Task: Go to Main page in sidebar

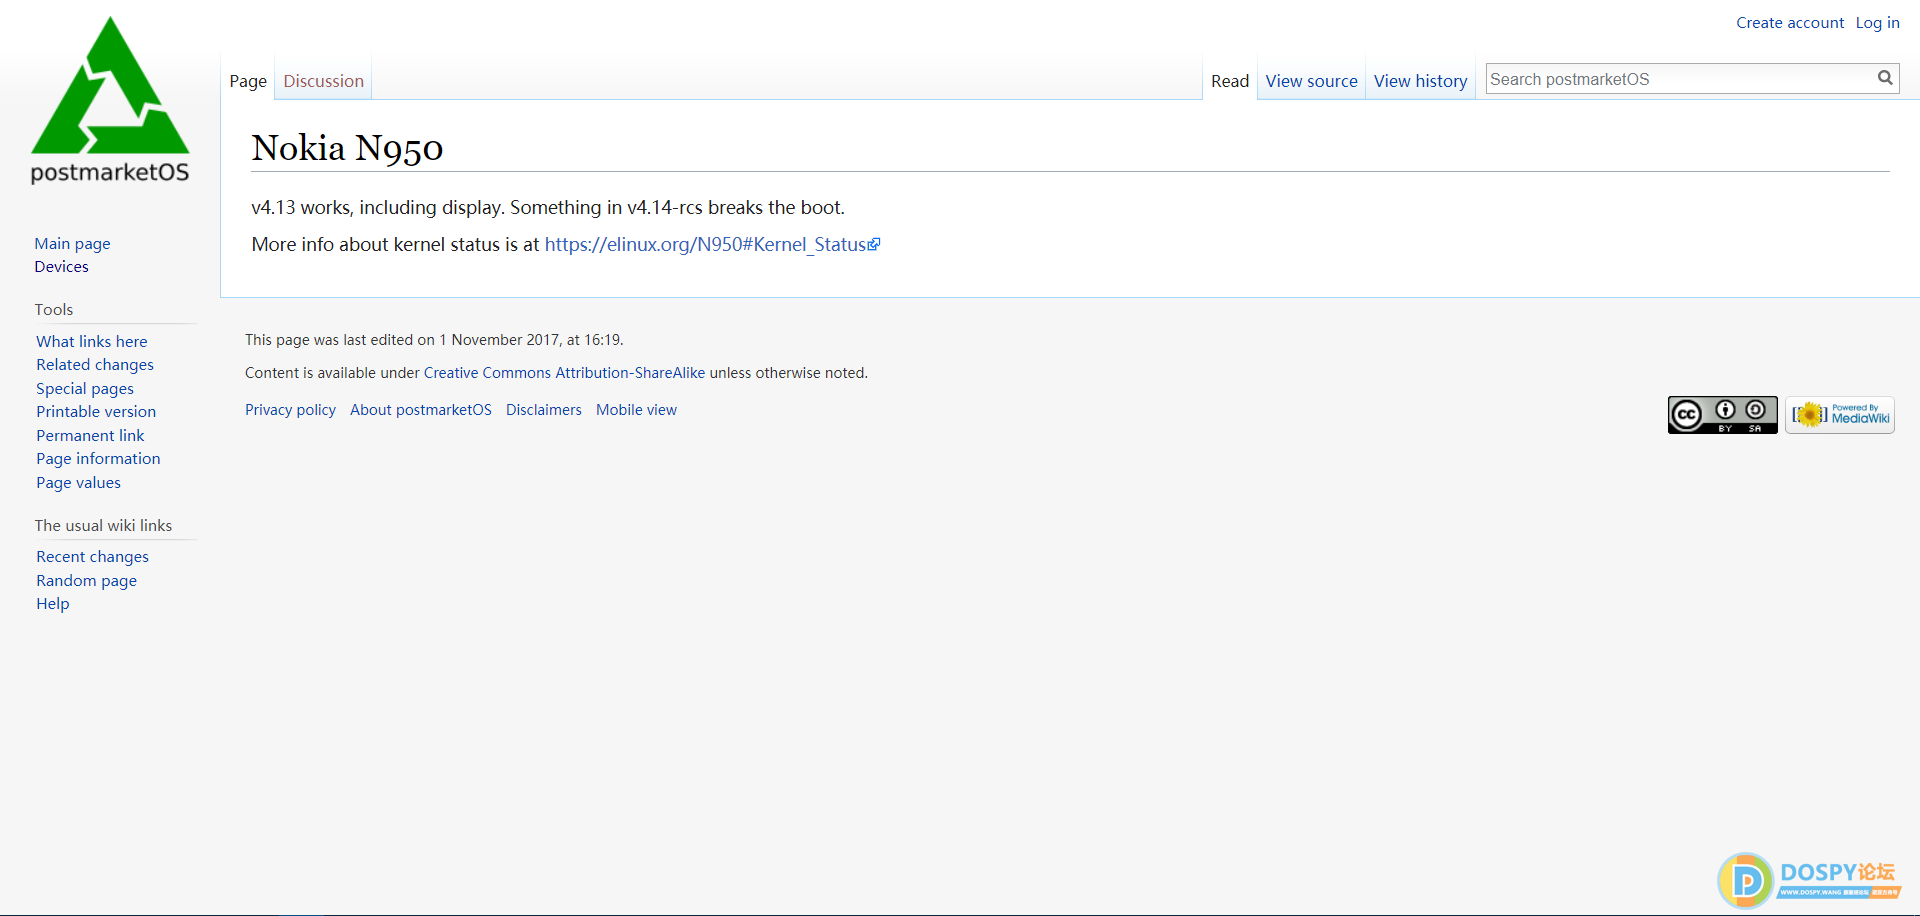Action: (72, 243)
